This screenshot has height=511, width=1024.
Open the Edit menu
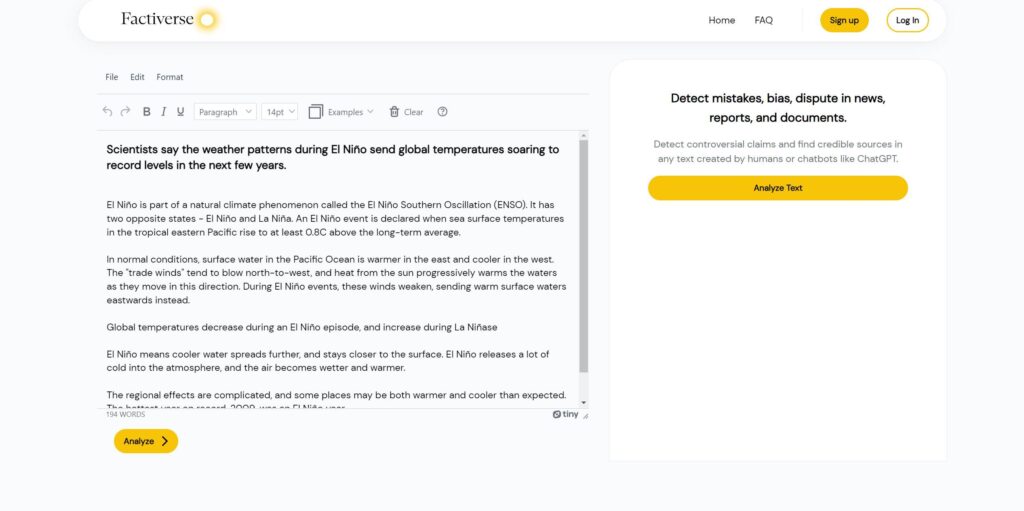(x=137, y=77)
